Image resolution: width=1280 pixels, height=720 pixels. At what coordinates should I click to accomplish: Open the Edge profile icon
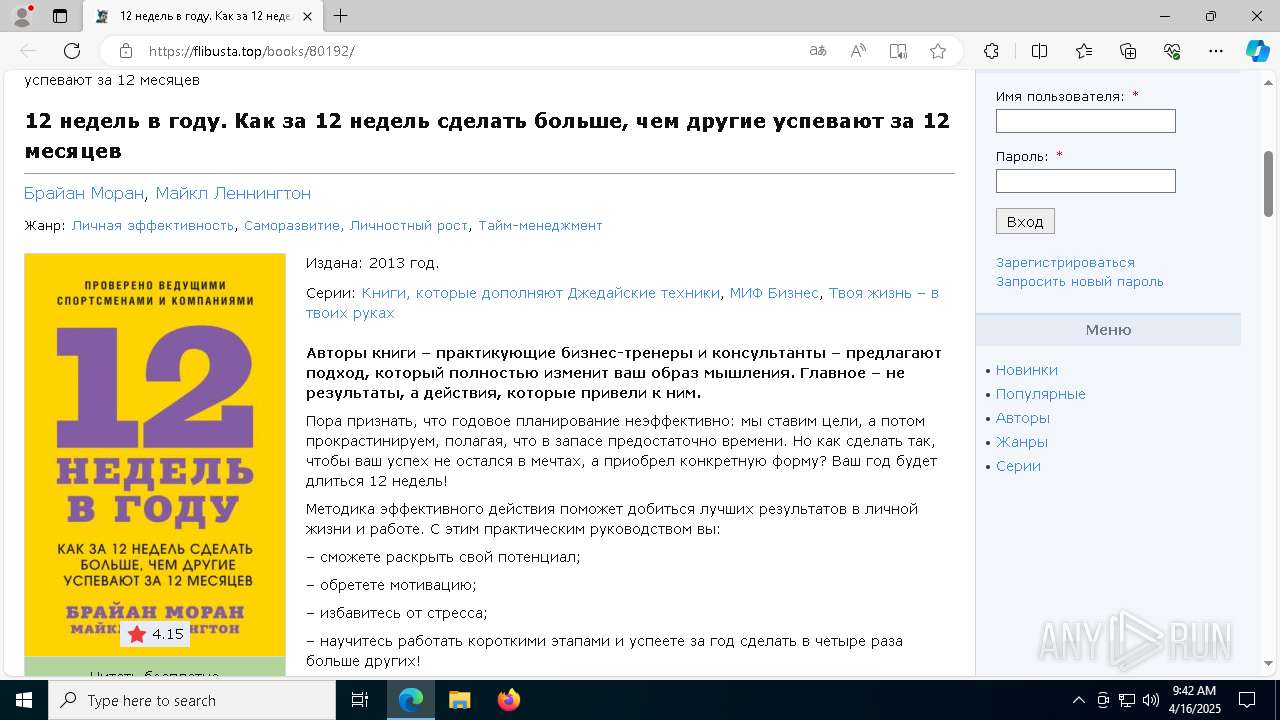[x=21, y=16]
